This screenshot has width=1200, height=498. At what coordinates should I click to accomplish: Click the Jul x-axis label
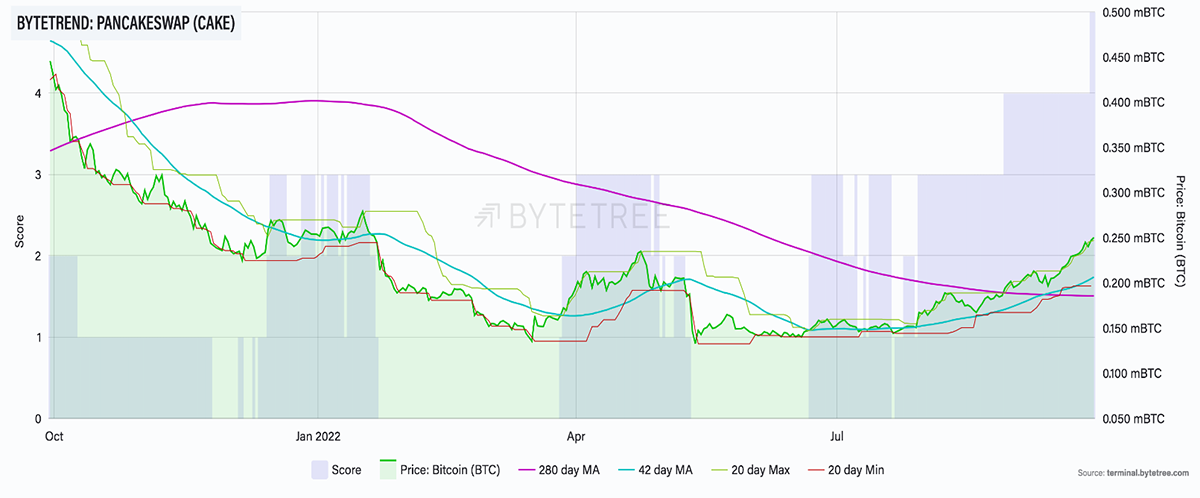pos(835,436)
